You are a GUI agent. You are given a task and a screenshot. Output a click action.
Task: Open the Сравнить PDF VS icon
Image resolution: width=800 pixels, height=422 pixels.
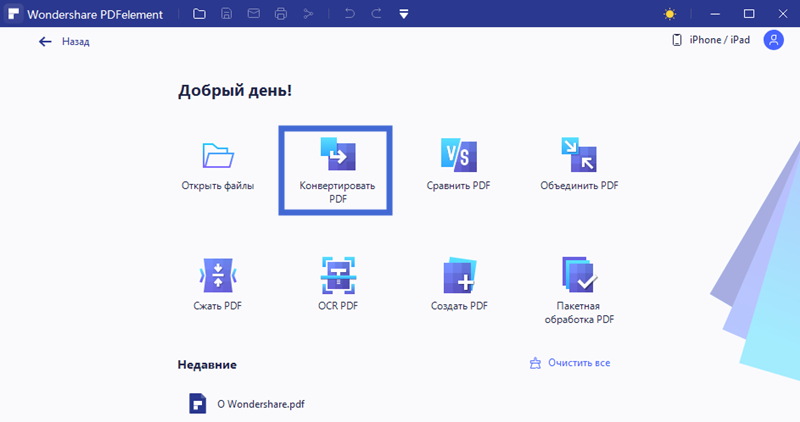tap(459, 155)
